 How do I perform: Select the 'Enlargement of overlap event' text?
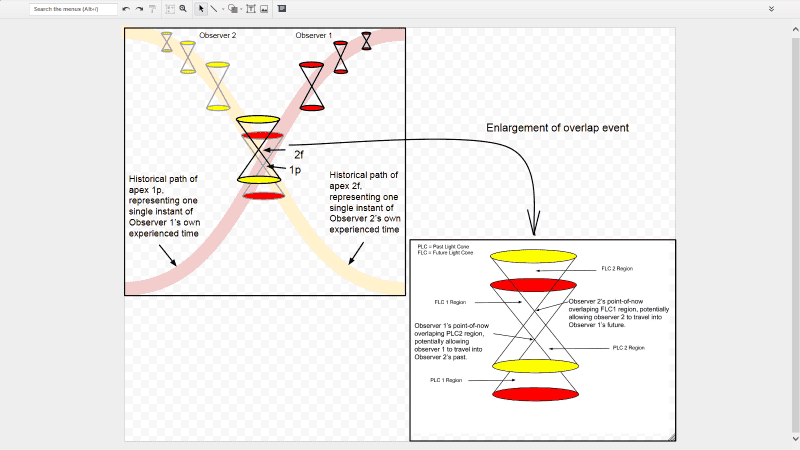pos(557,128)
